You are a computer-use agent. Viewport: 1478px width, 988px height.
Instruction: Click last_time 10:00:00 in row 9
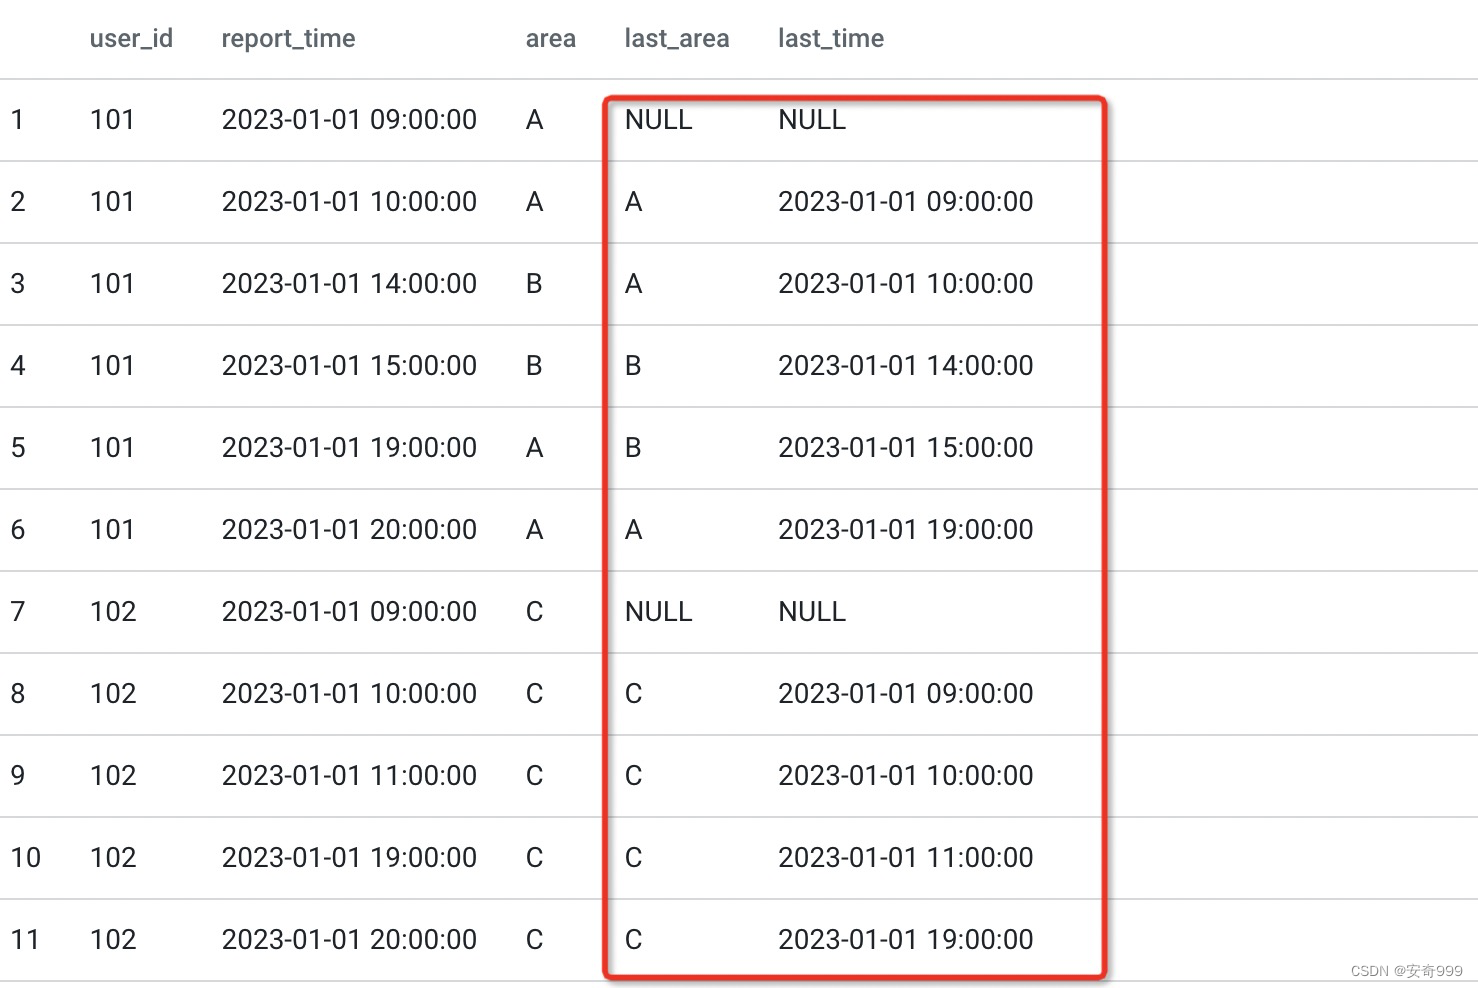point(906,776)
